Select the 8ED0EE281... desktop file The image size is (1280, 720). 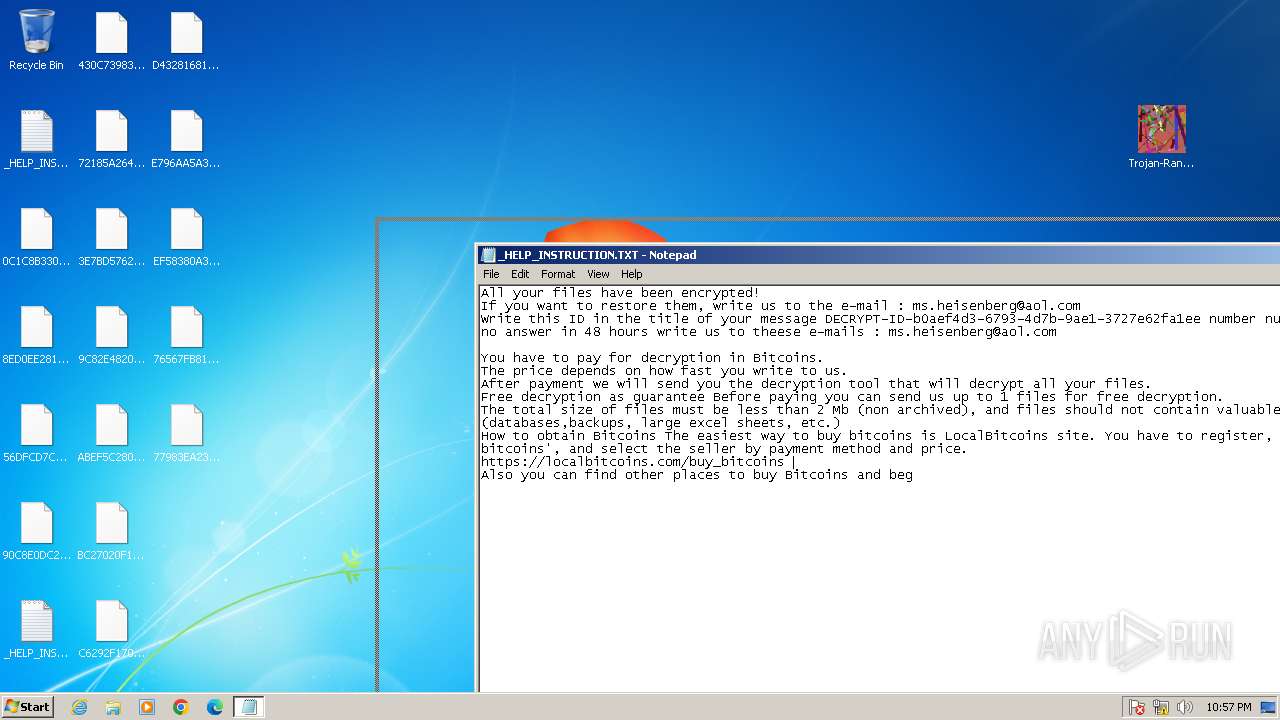tap(36, 334)
